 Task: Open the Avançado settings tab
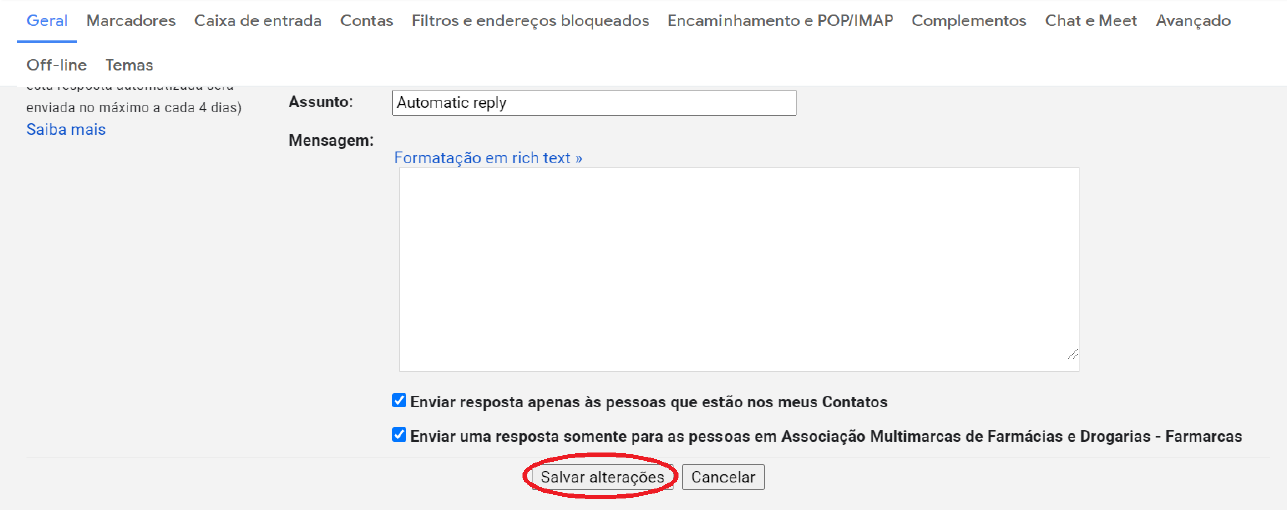tap(1193, 21)
